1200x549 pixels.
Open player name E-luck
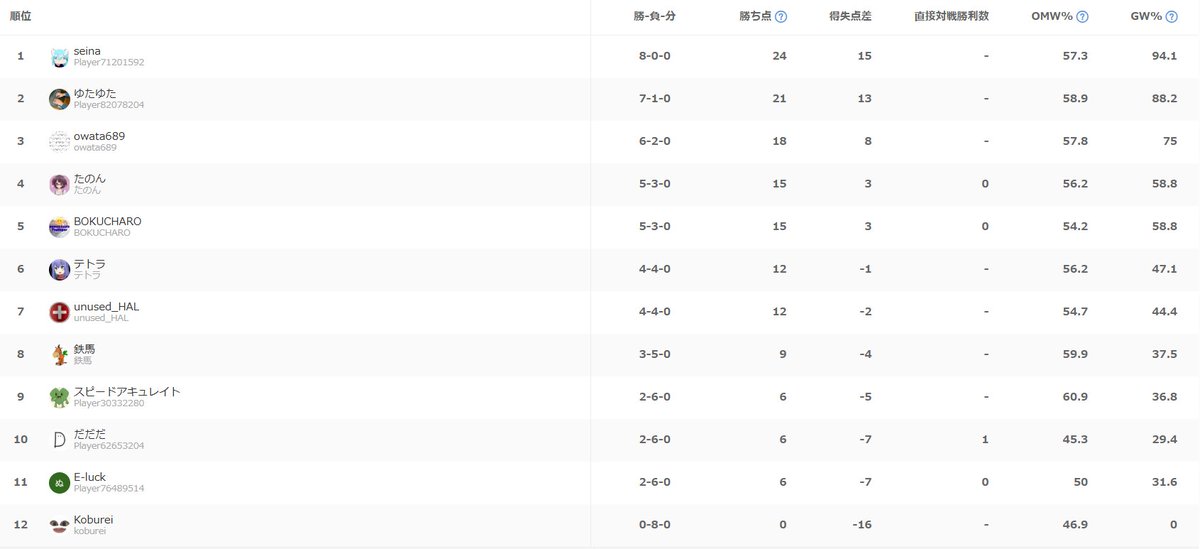pos(90,477)
